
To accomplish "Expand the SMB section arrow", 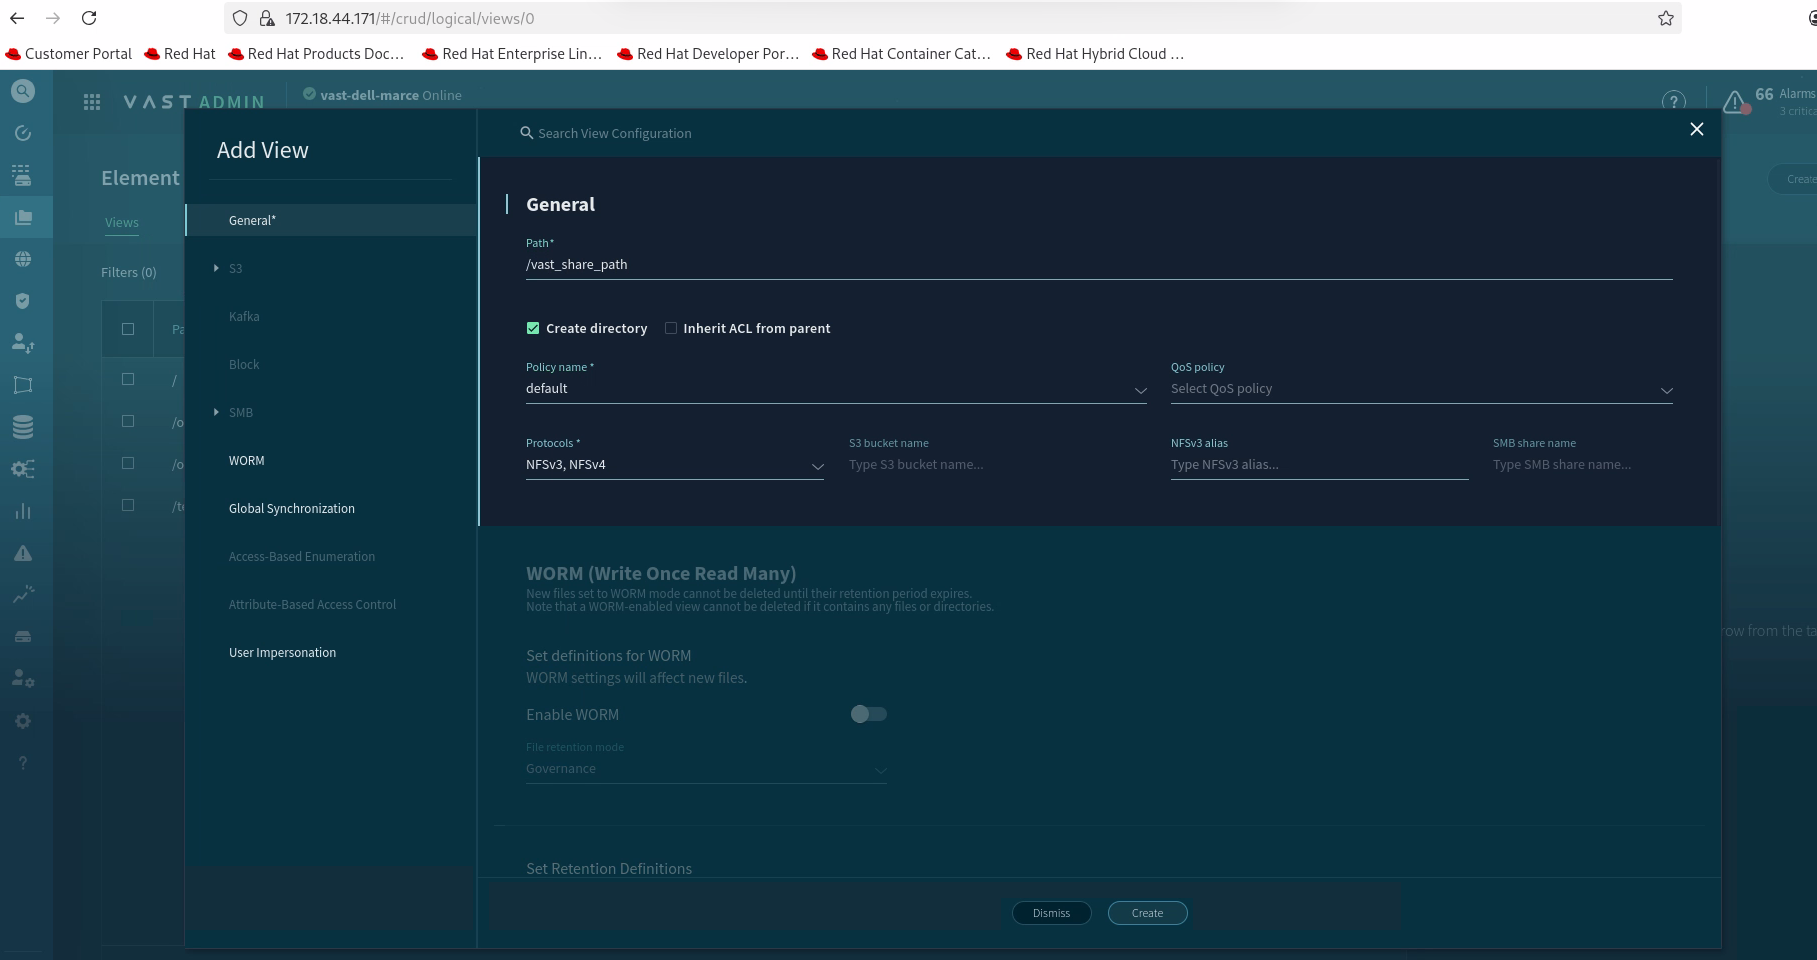I will (x=216, y=412).
